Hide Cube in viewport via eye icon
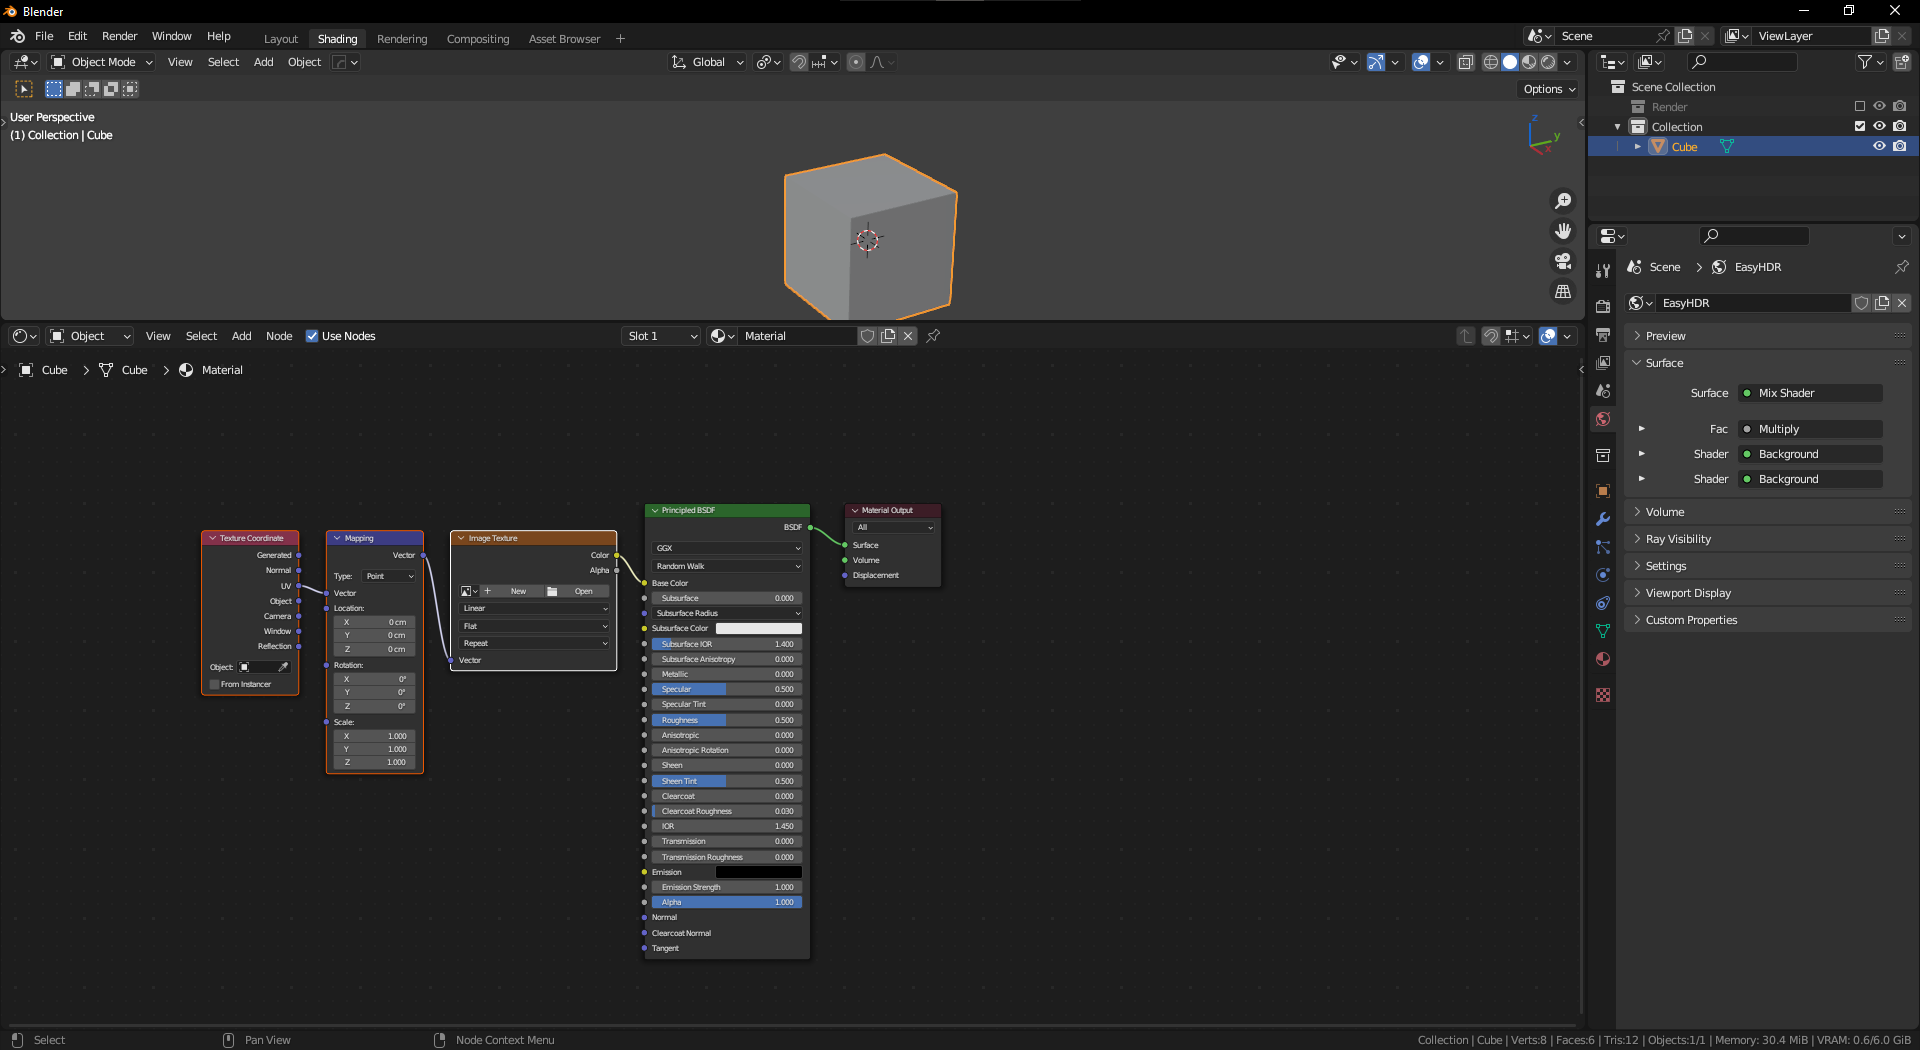This screenshot has width=1920, height=1050. [1879, 146]
